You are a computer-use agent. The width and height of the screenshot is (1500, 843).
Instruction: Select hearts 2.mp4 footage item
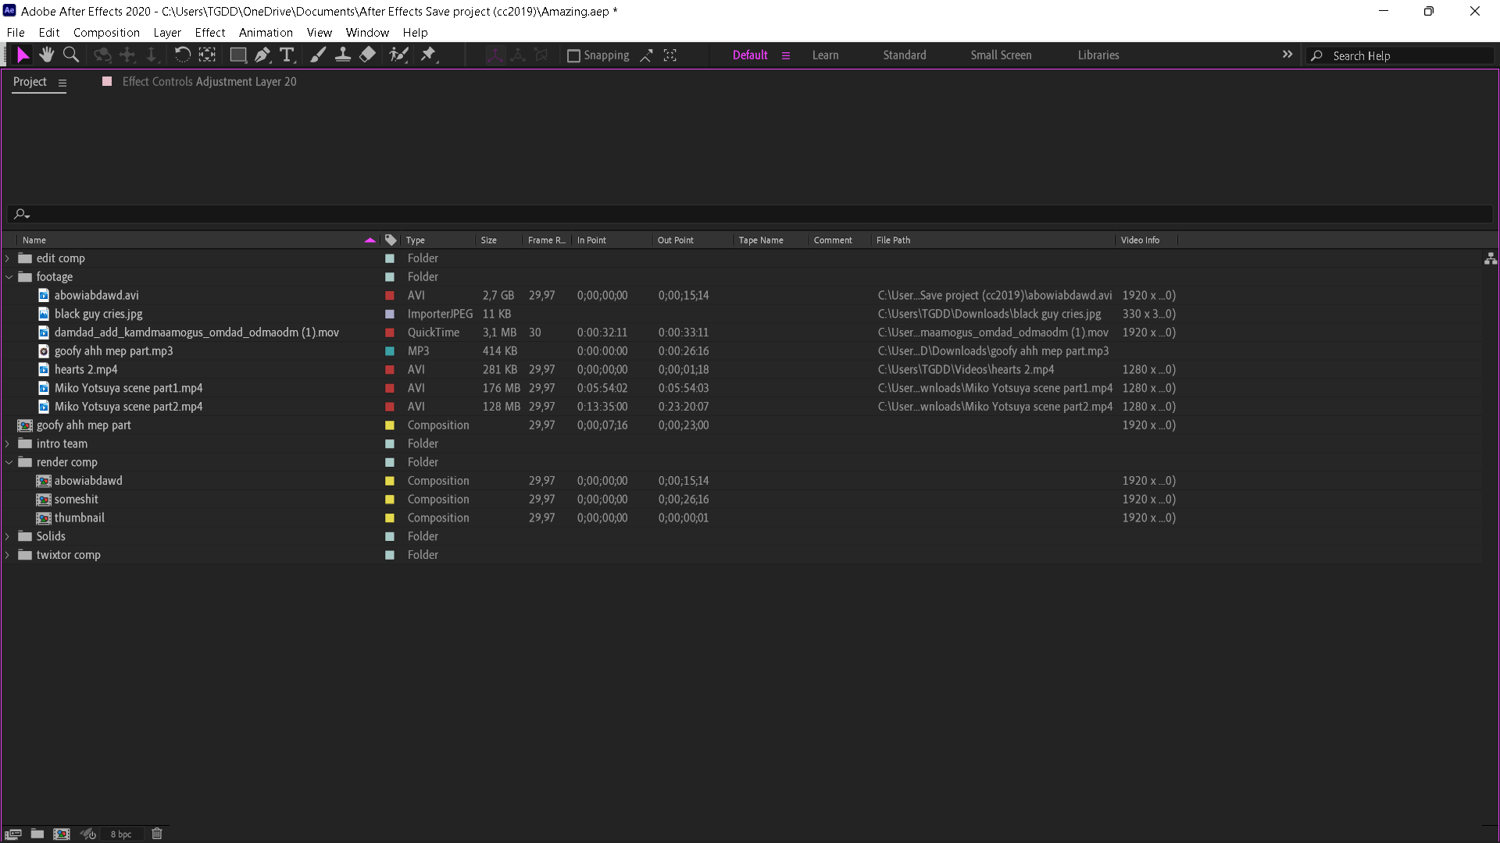(x=86, y=370)
